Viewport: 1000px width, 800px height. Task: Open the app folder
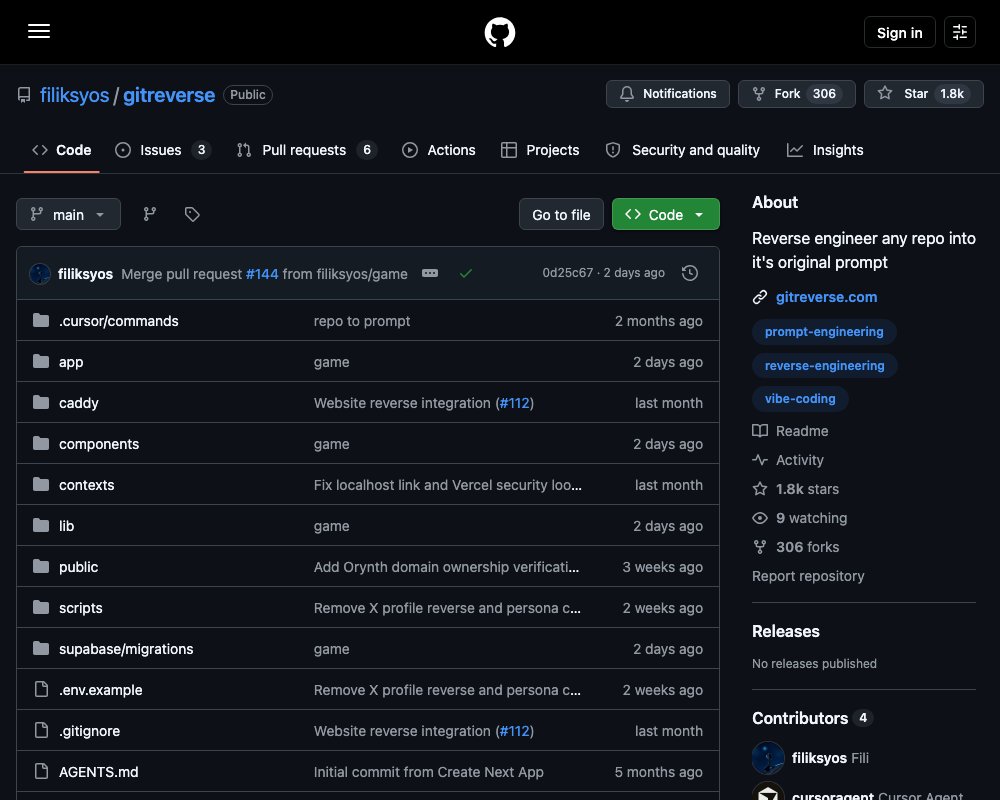coord(71,362)
